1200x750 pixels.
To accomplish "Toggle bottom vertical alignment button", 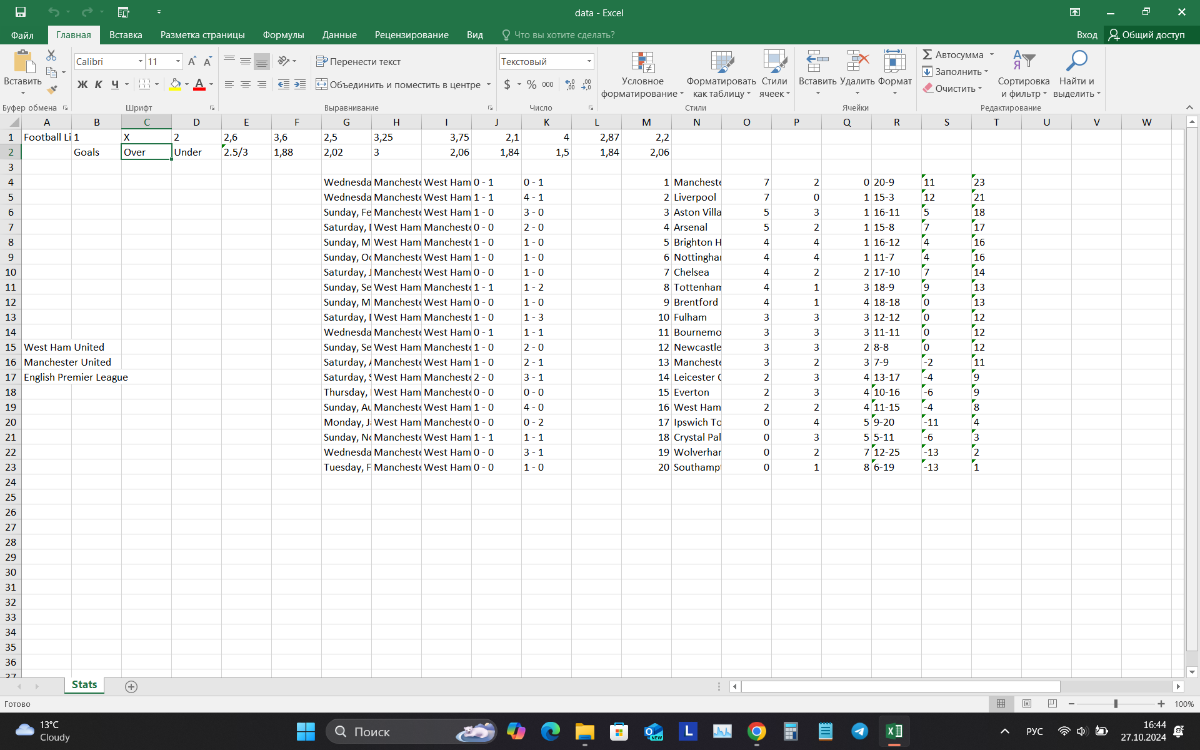I will [261, 61].
